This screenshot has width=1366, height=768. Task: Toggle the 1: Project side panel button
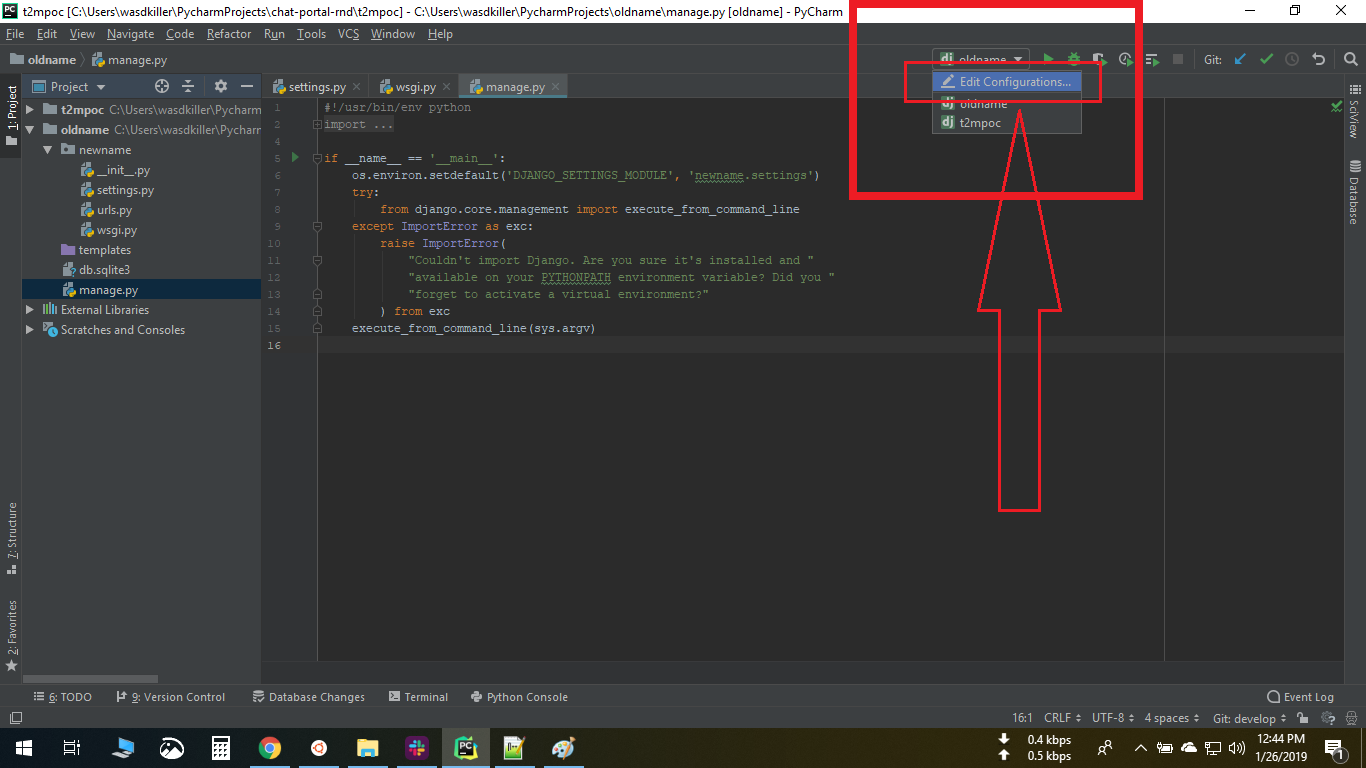click(x=11, y=115)
